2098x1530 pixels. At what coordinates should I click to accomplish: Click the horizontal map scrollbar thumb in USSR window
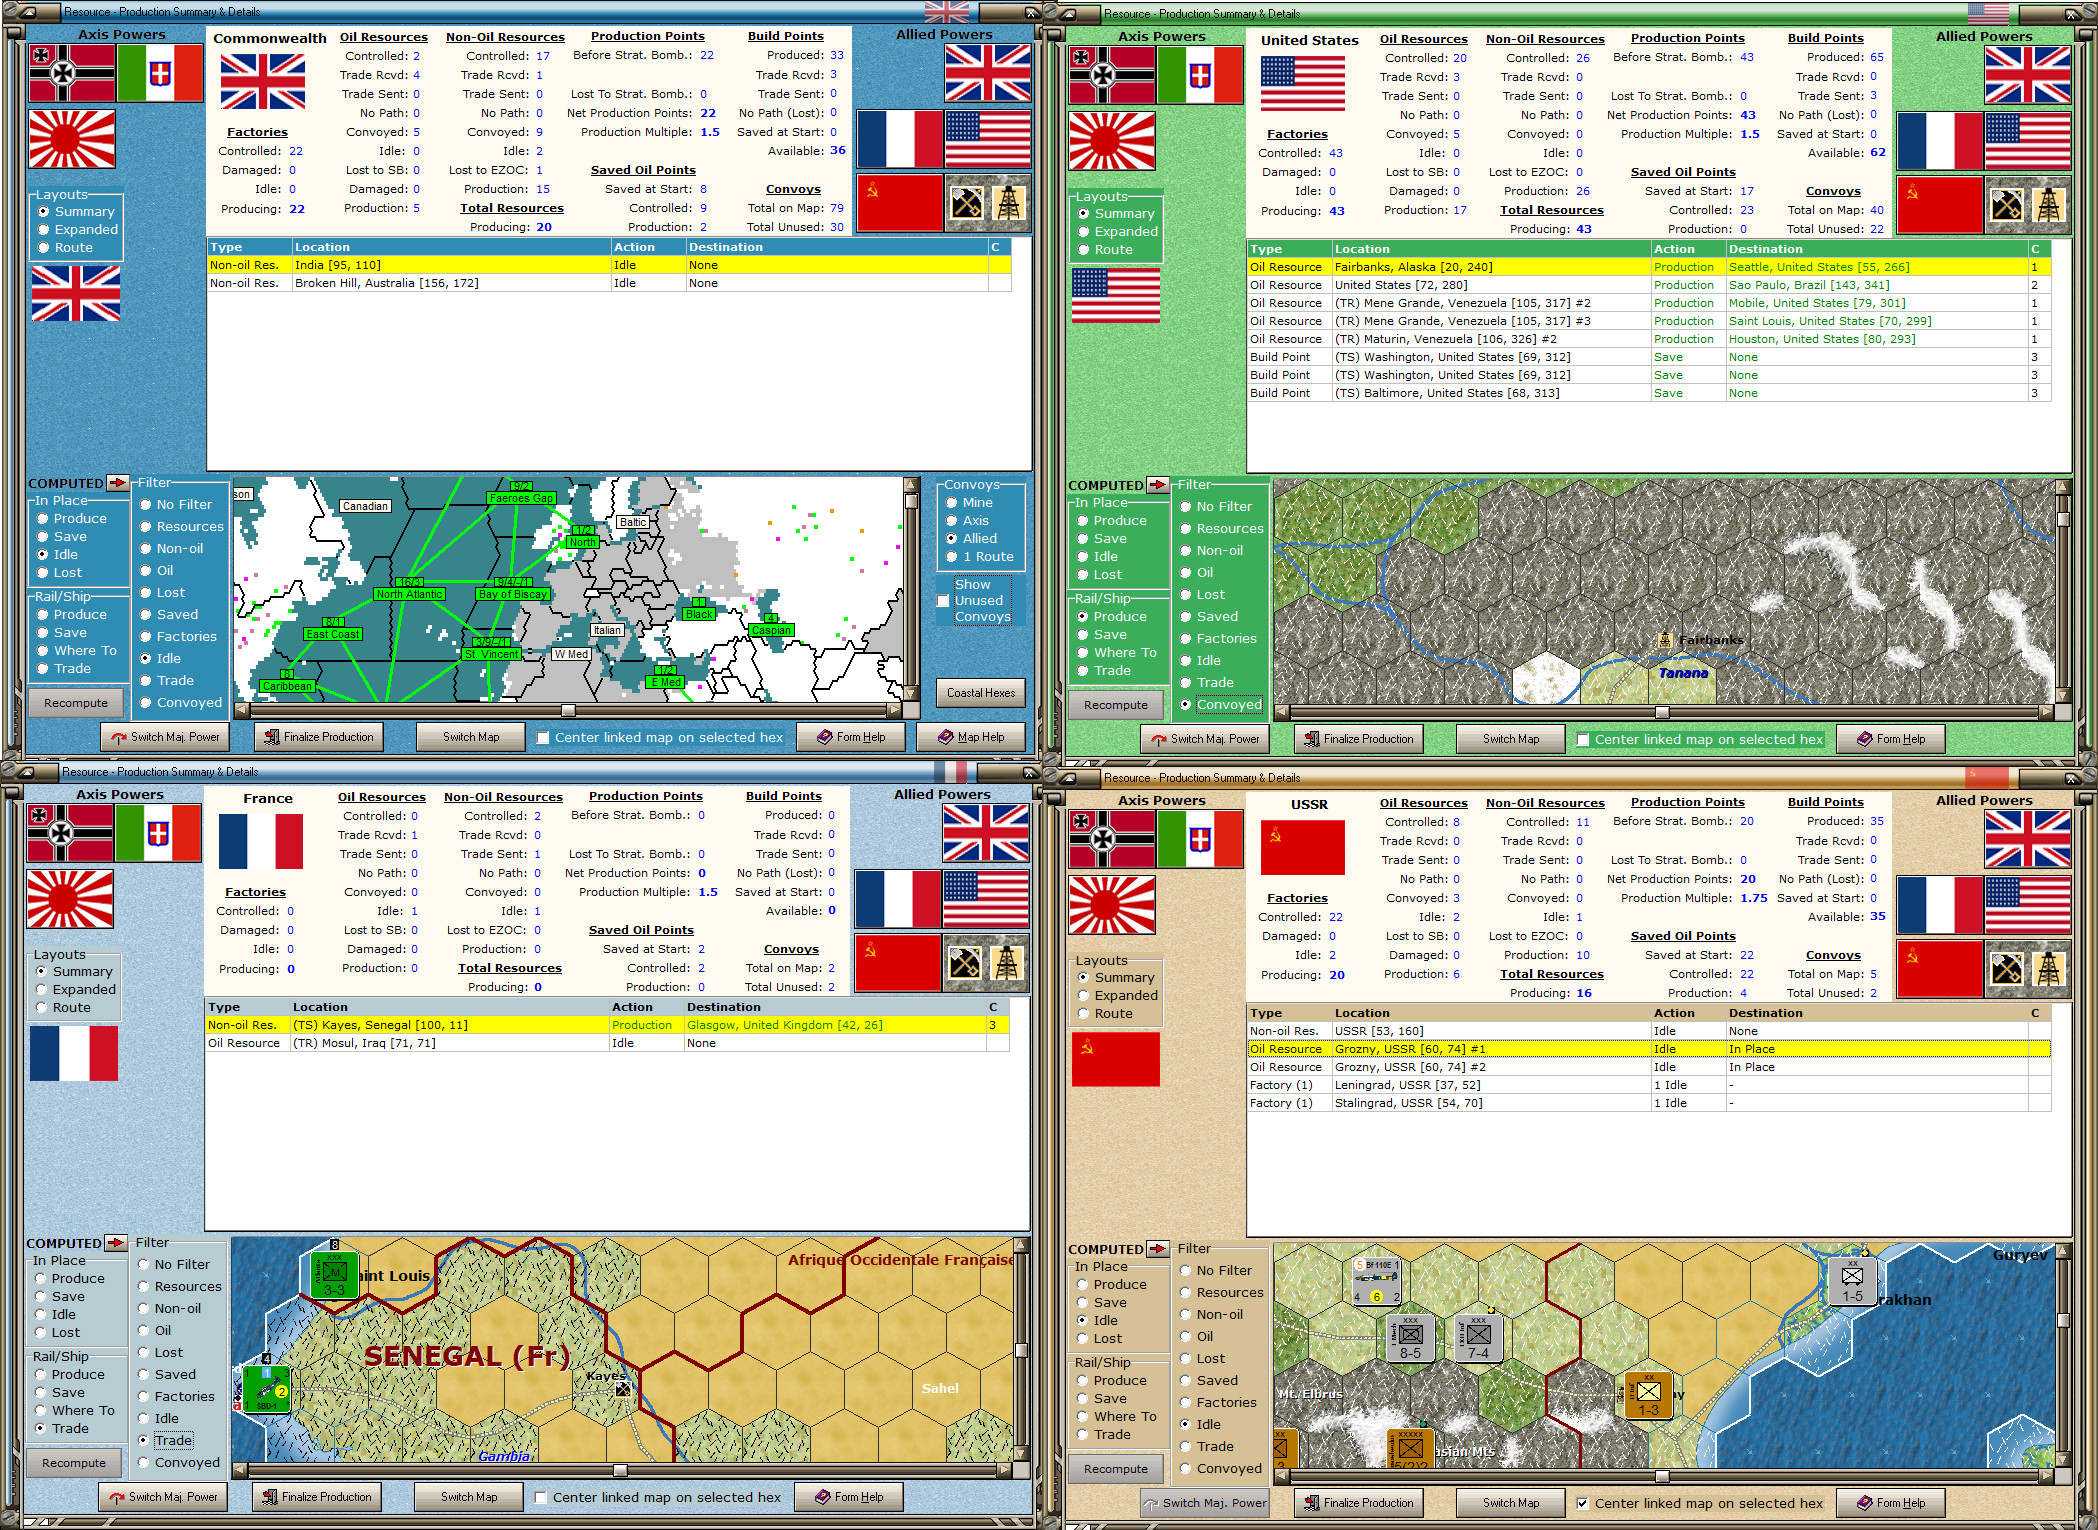tap(1662, 1477)
